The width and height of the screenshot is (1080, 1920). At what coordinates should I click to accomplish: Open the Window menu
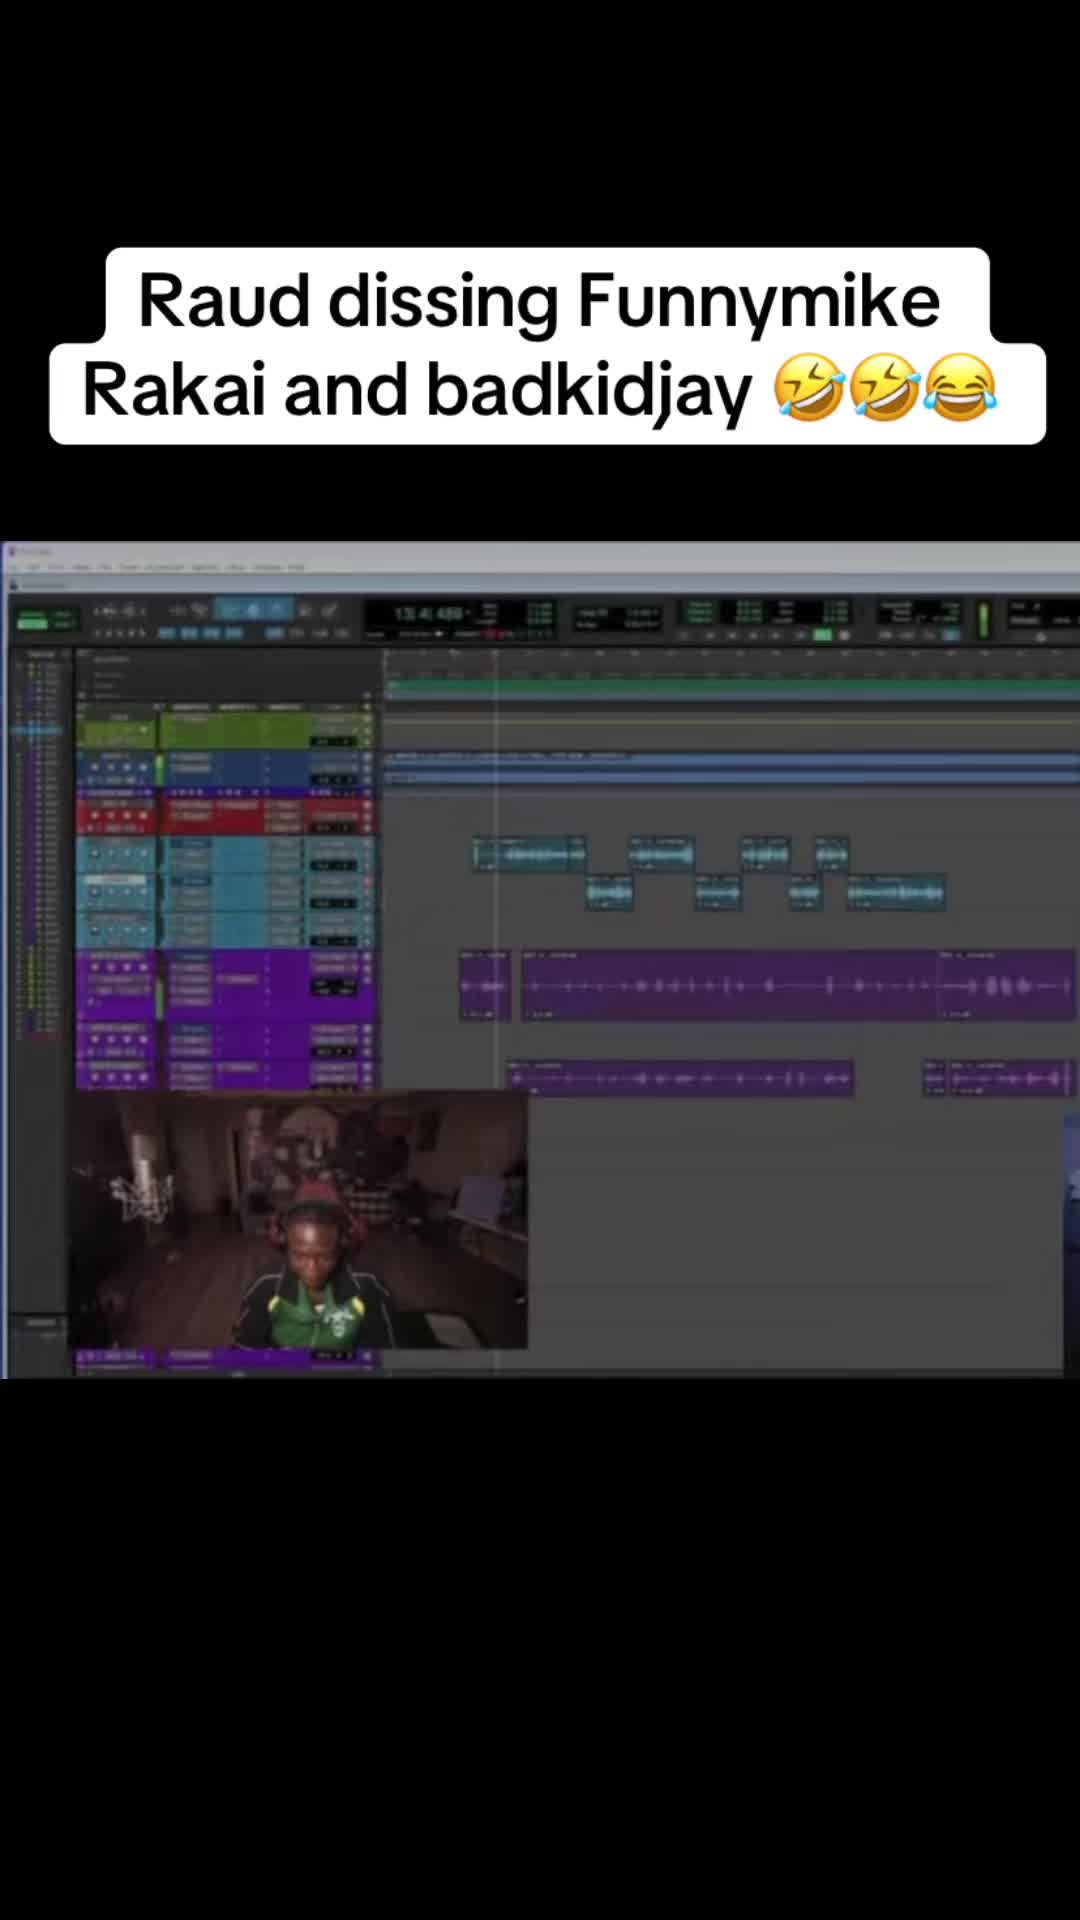click(267, 567)
